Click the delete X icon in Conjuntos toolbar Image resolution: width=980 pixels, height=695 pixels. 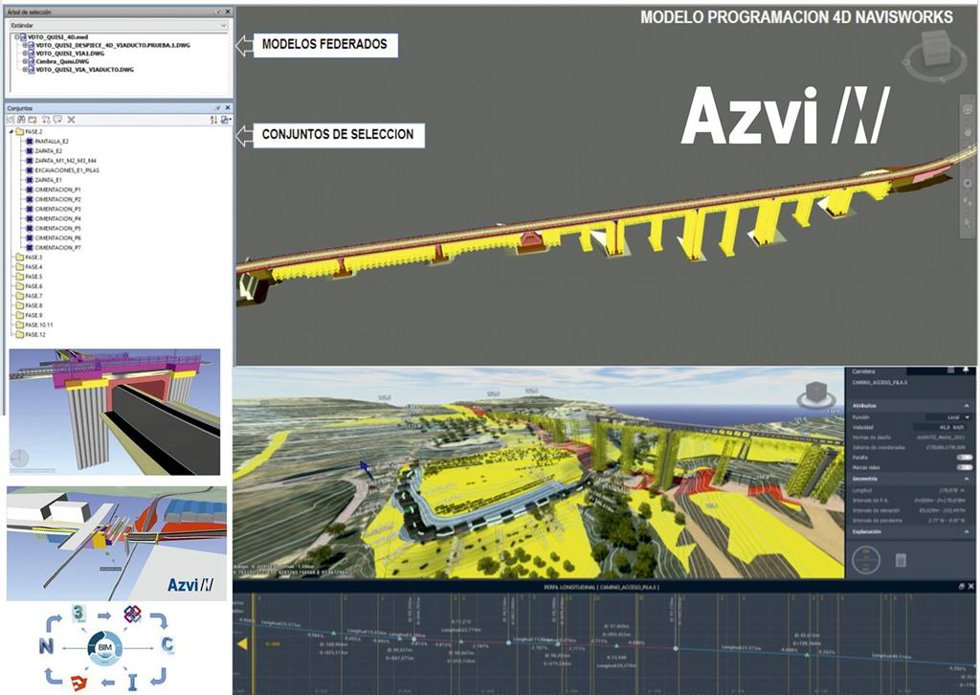tap(71, 119)
